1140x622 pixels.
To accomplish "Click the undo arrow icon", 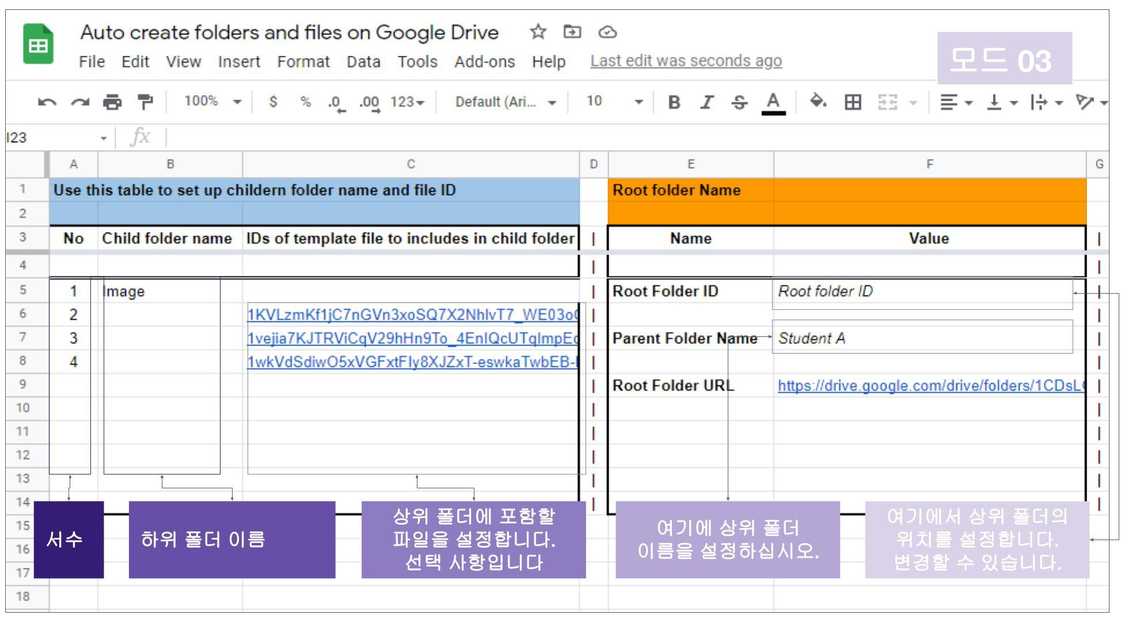I will click(x=46, y=102).
